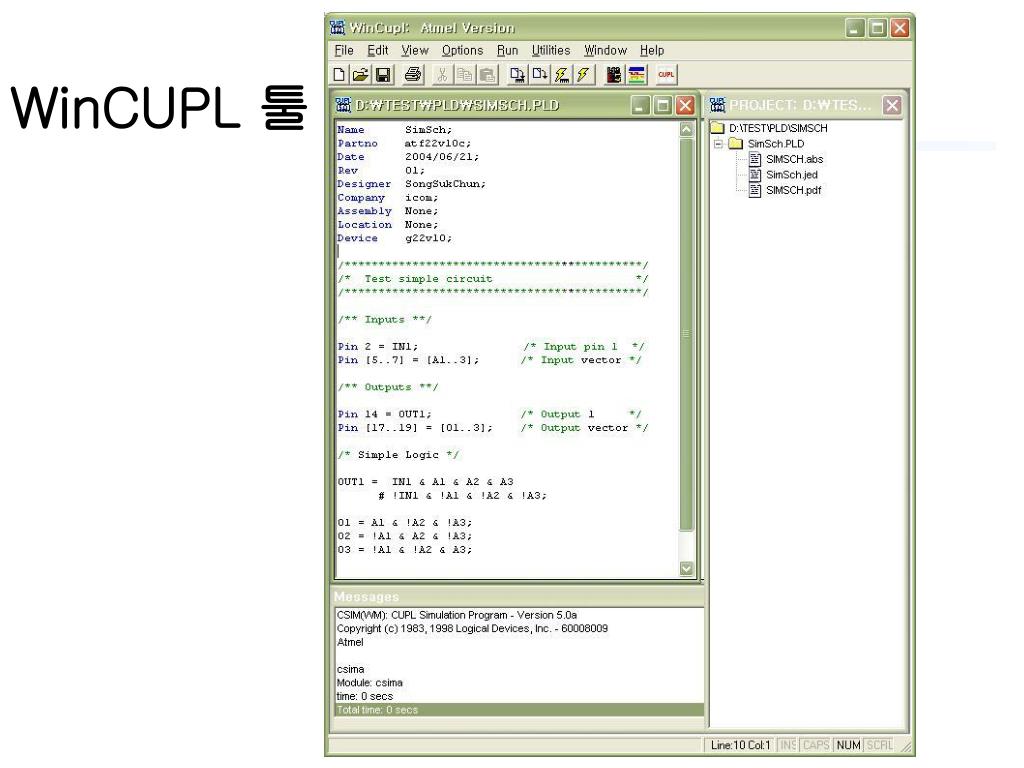This screenshot has width=1024, height=768.
Task: Open the Run menu
Action: [507, 50]
